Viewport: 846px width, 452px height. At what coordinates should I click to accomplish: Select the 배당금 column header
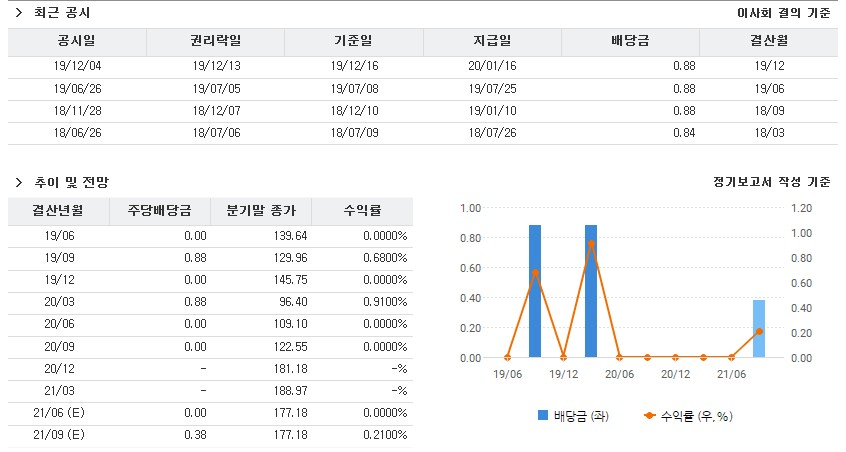click(x=630, y=42)
